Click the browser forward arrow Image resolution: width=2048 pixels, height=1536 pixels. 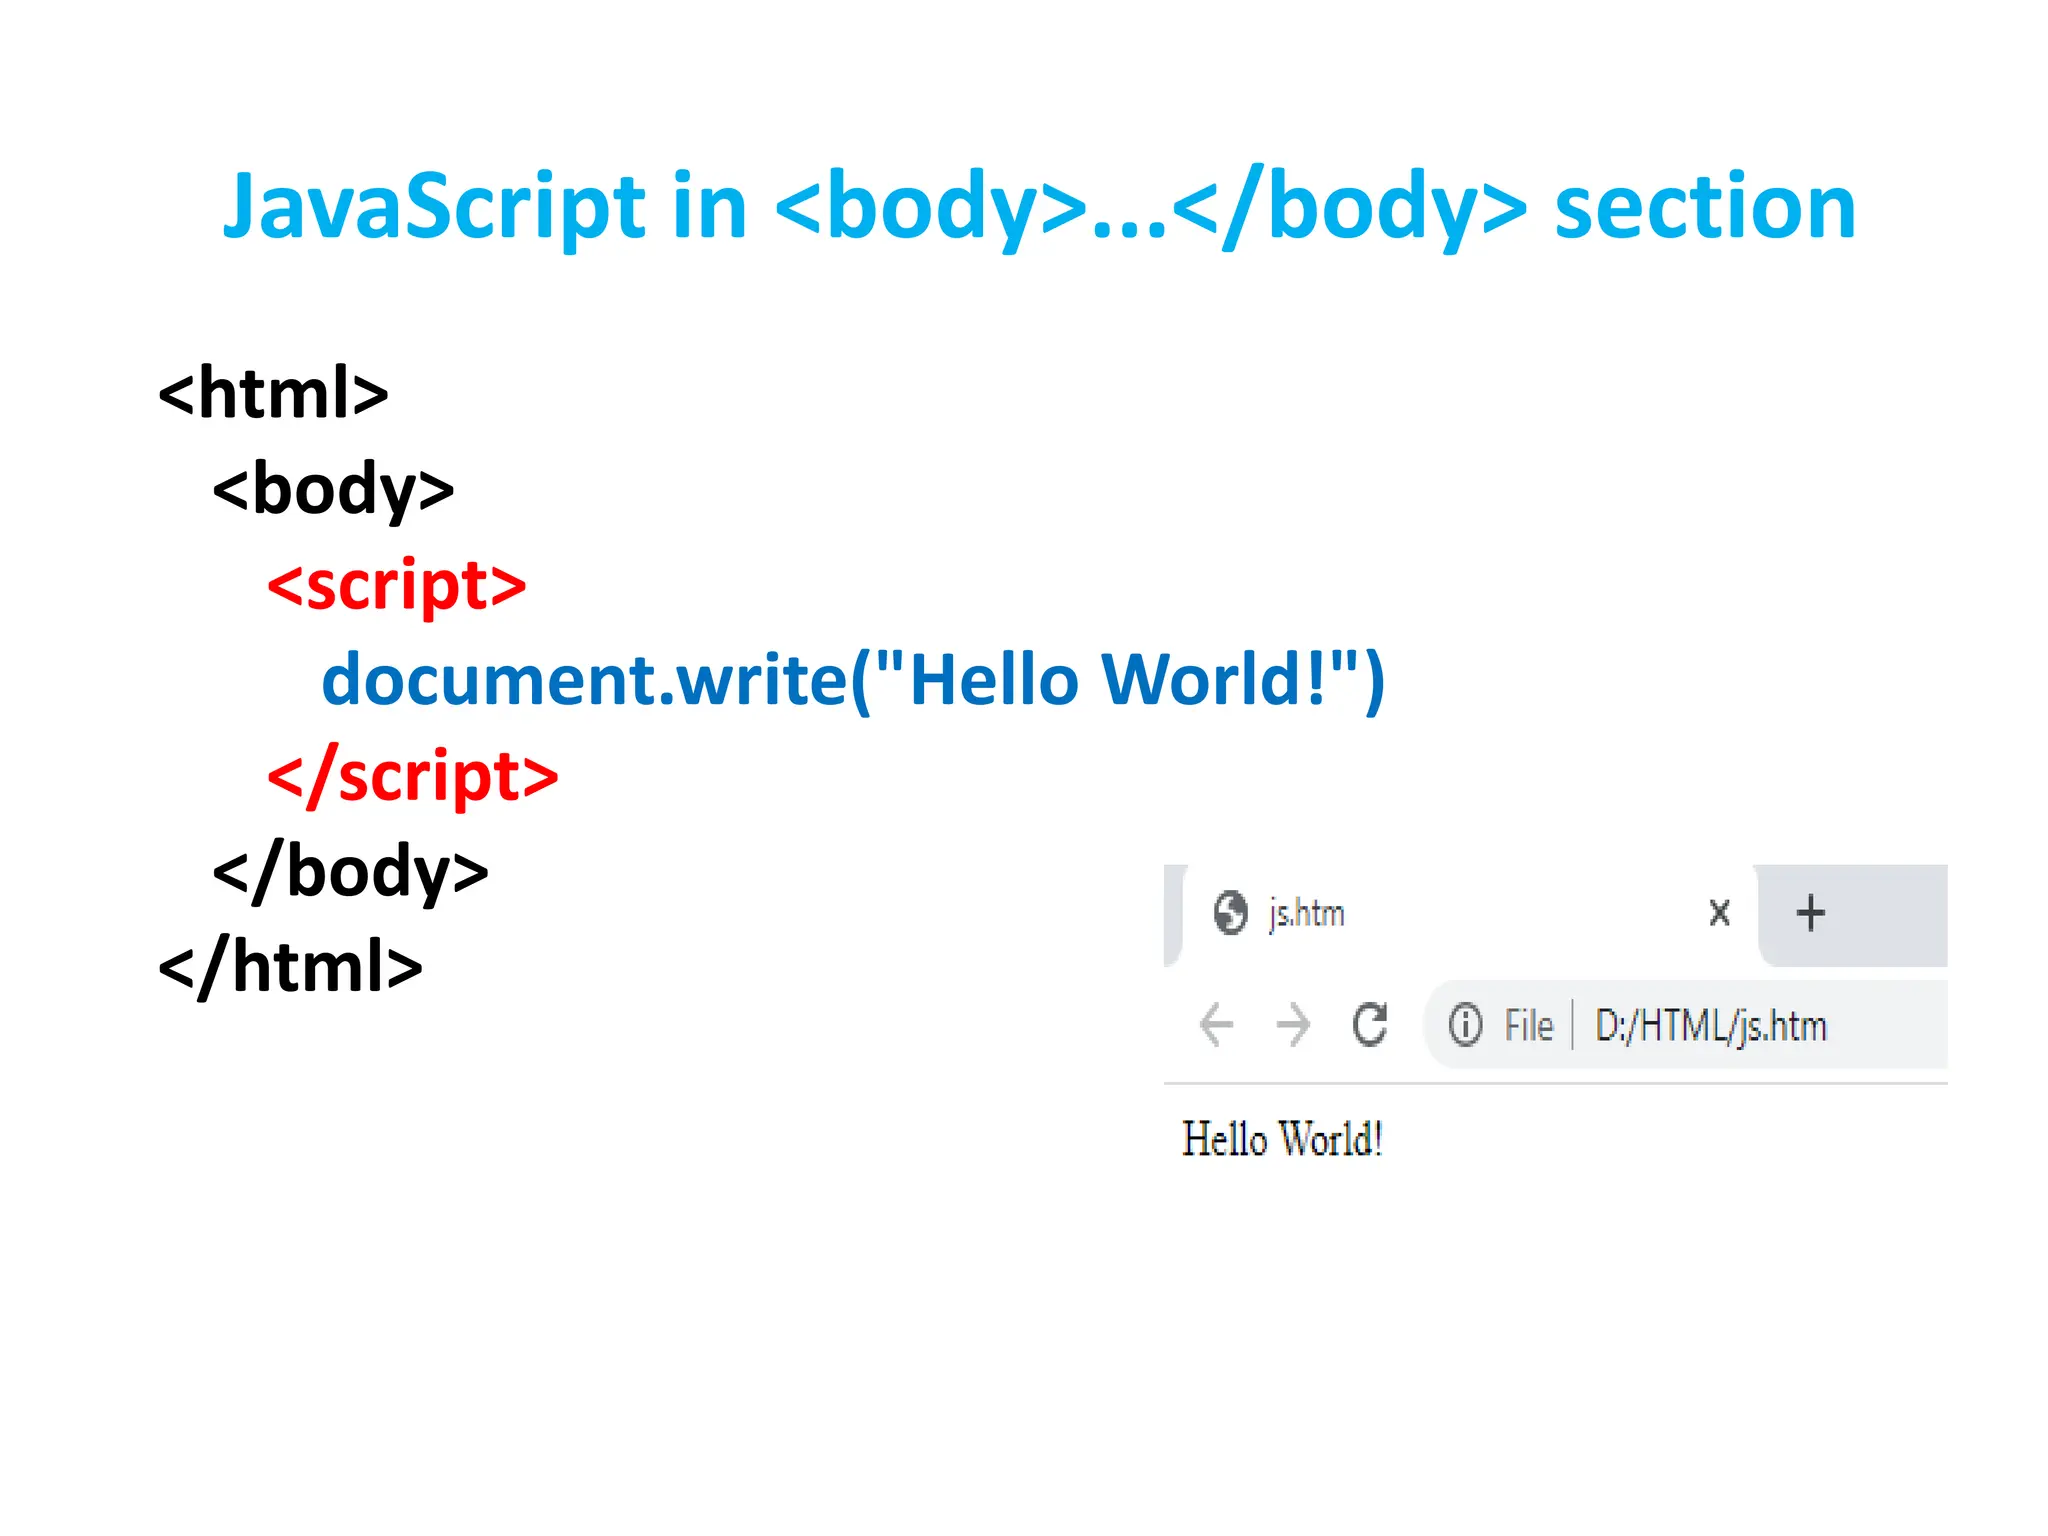(1293, 1024)
